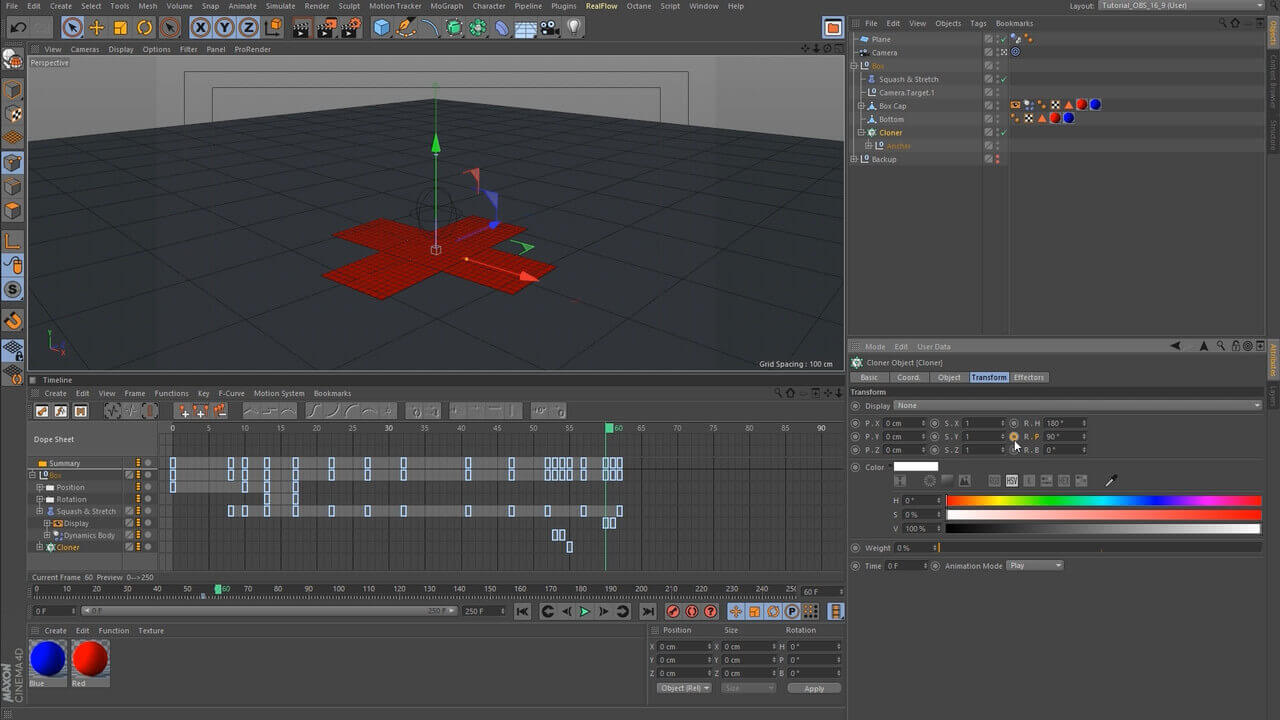This screenshot has width=1280, height=720.
Task: Open the Cube primitive object icon
Action: 381,28
